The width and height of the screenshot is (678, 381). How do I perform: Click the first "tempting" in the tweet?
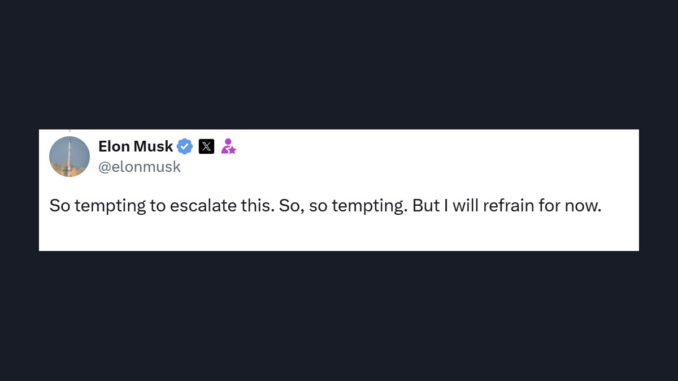[x=110, y=206]
